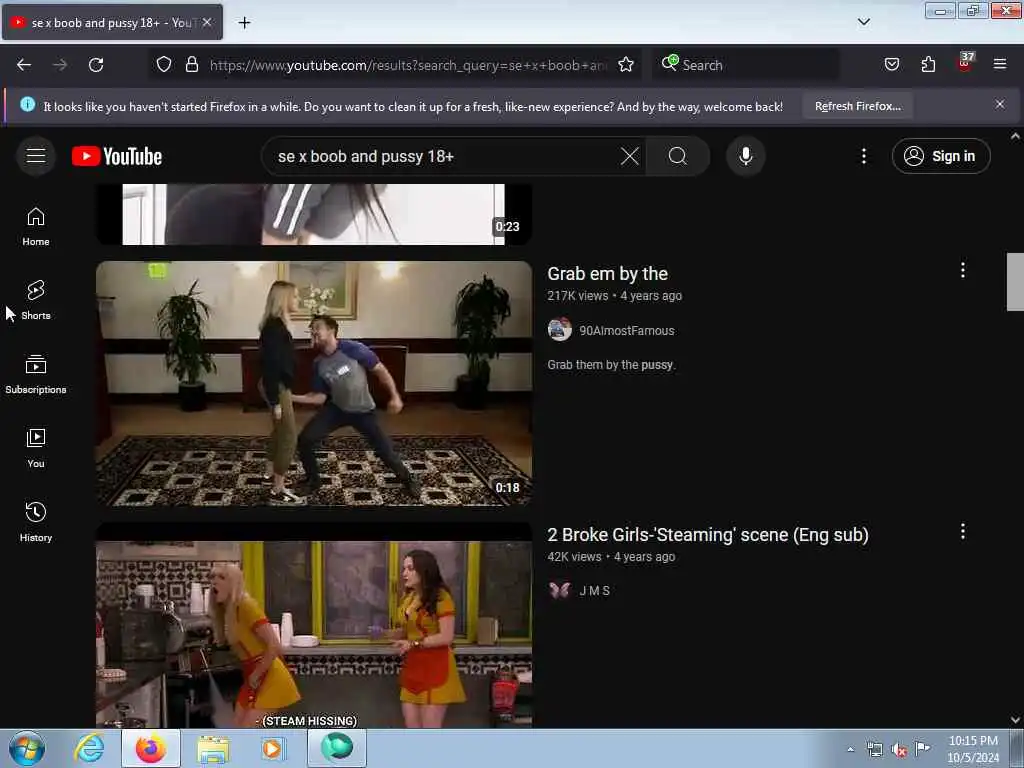The height and width of the screenshot is (768, 1024).
Task: Show site security info via padlock
Action: [x=191, y=65]
